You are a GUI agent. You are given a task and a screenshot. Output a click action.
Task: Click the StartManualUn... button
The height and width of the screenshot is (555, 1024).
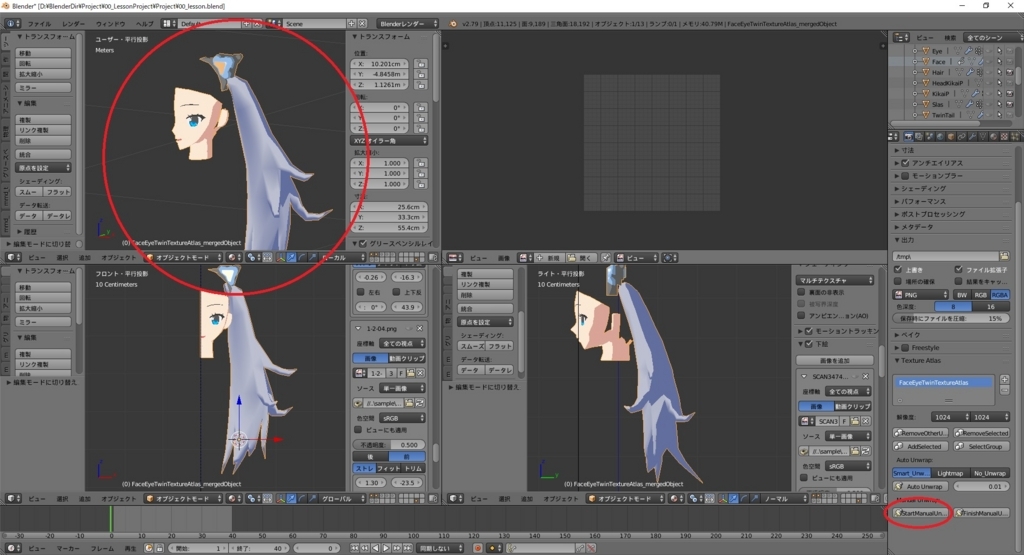[x=920, y=513]
